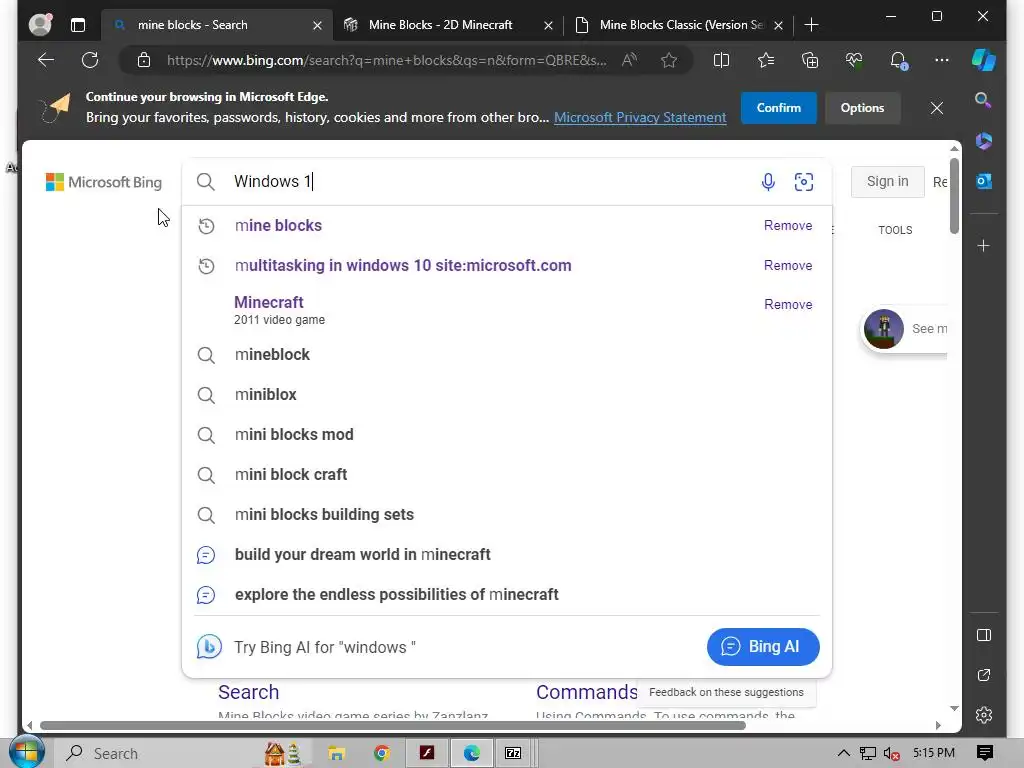Image resolution: width=1024 pixels, height=768 pixels.
Task: Open sidebar settings gear
Action: (x=984, y=715)
